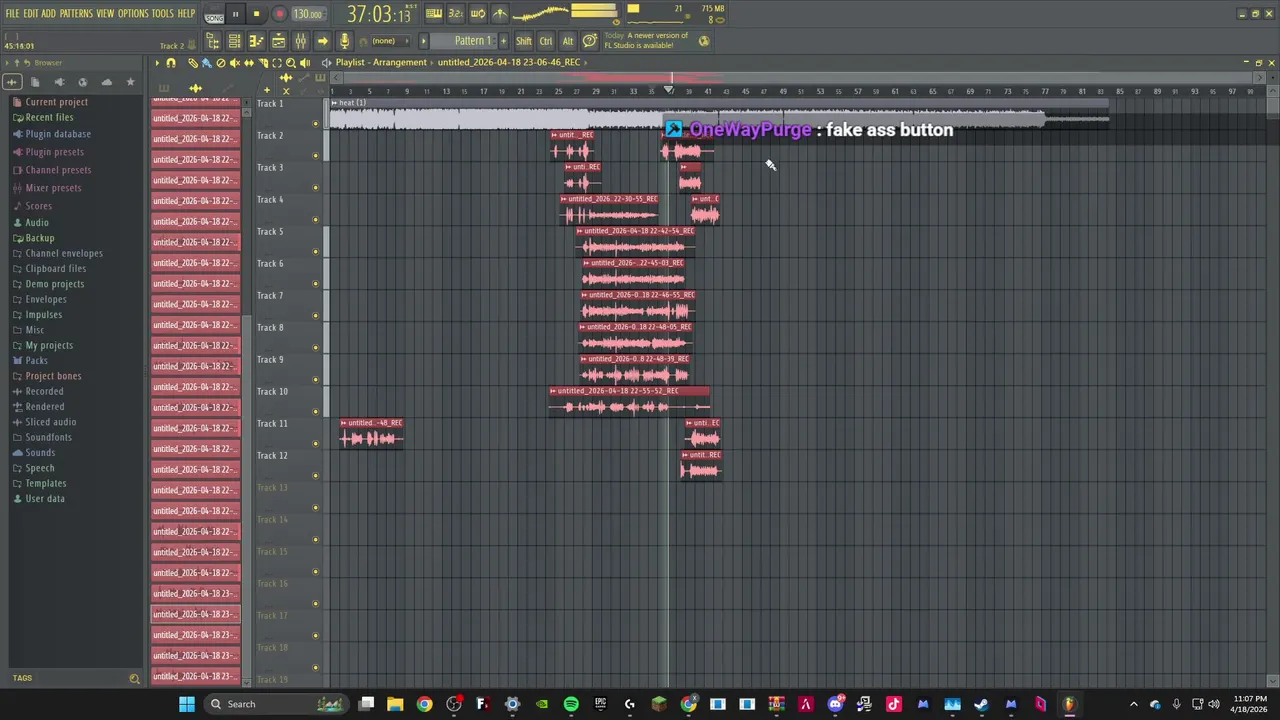Toggle the Shift modifier button
The width and height of the screenshot is (1280, 720).
[x=524, y=41]
